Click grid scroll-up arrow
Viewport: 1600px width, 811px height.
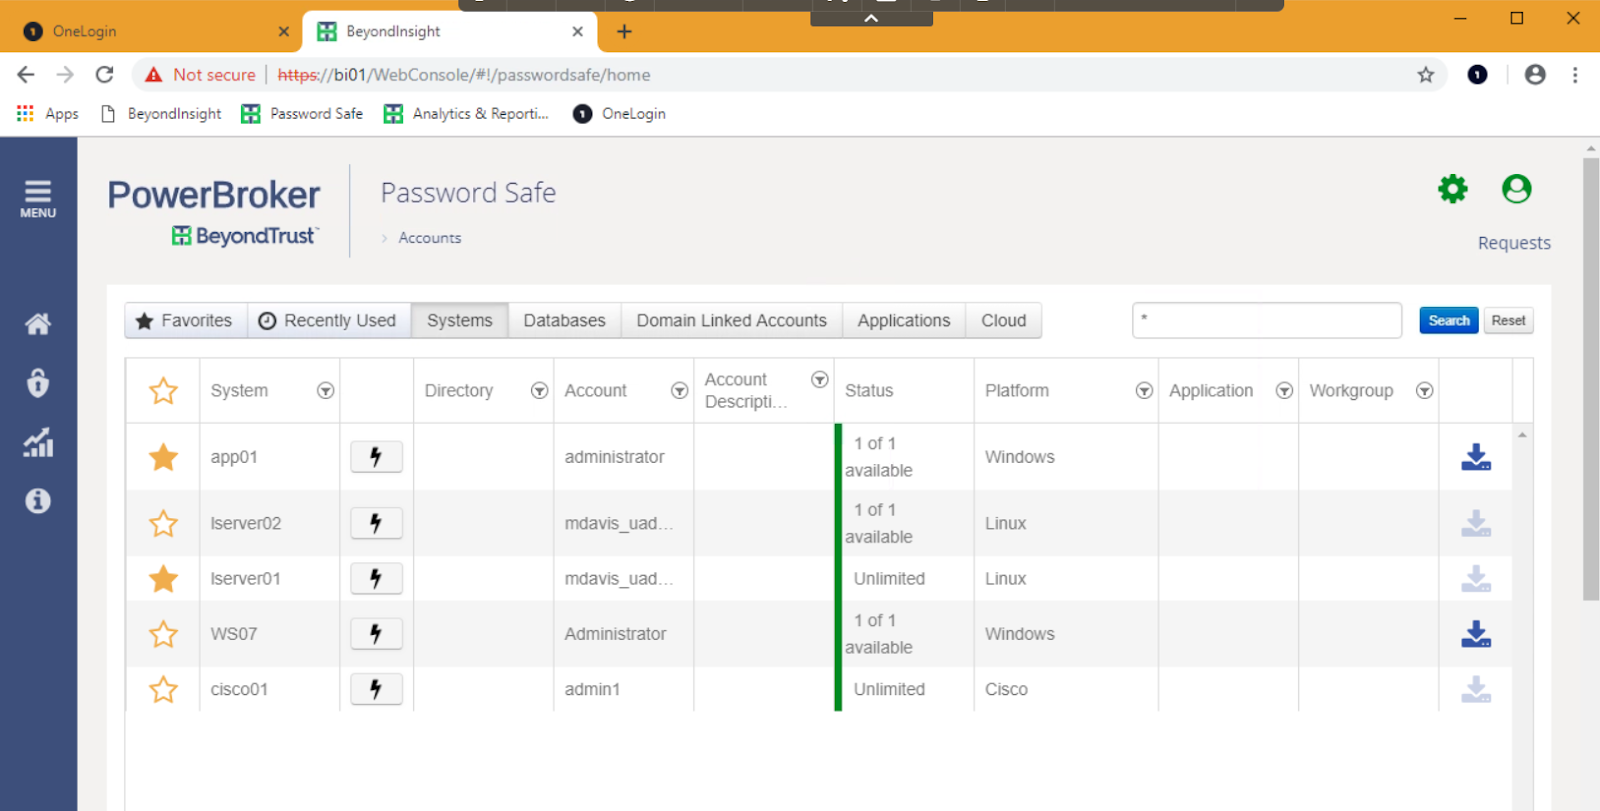click(1522, 435)
